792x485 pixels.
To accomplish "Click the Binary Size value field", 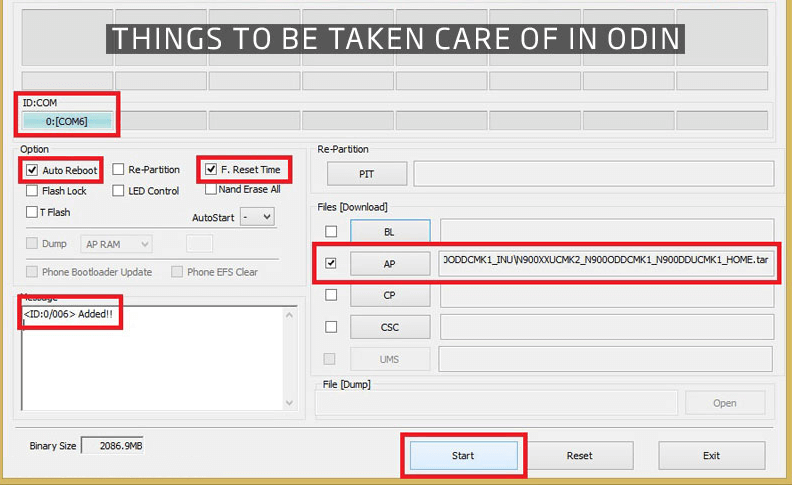I will 113,446.
